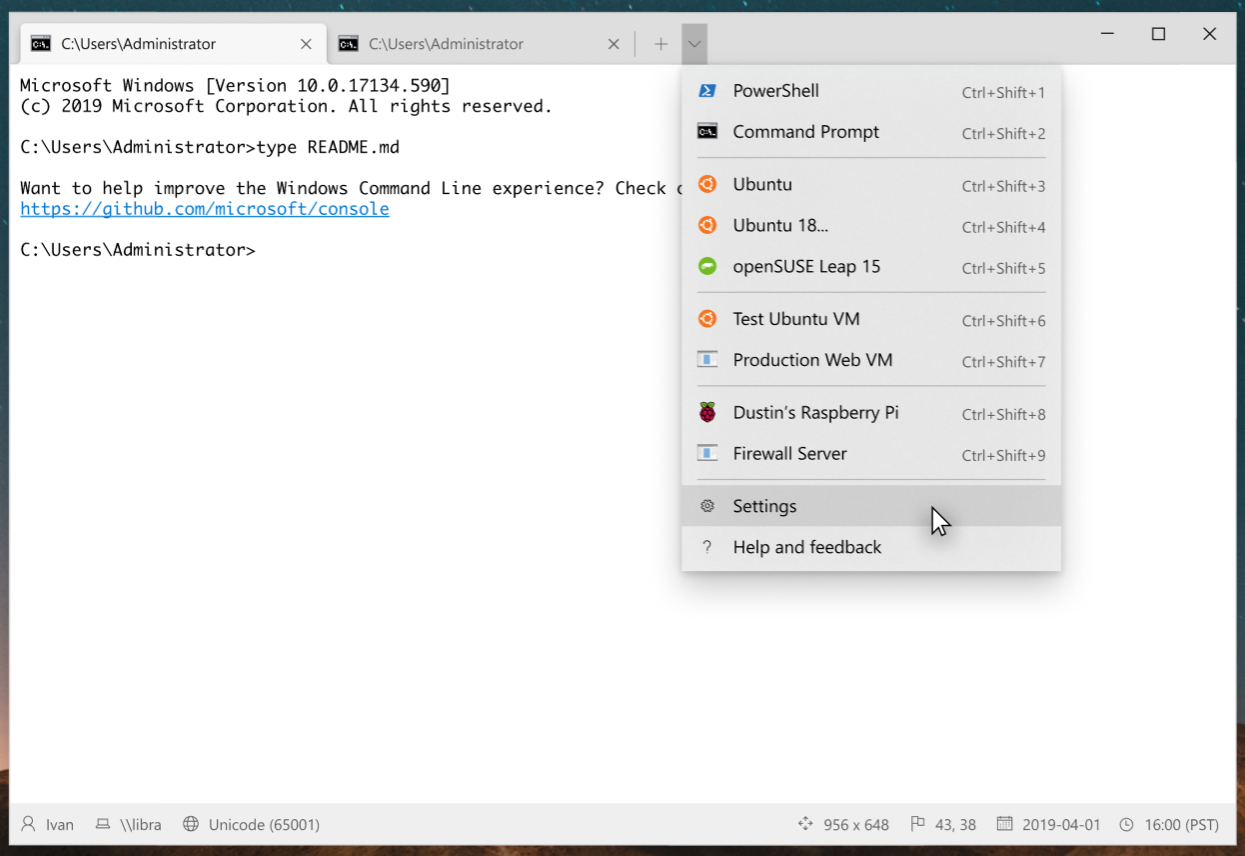Screen dimensions: 1245x856
Task: Close the second Administrator tab
Action: point(613,44)
